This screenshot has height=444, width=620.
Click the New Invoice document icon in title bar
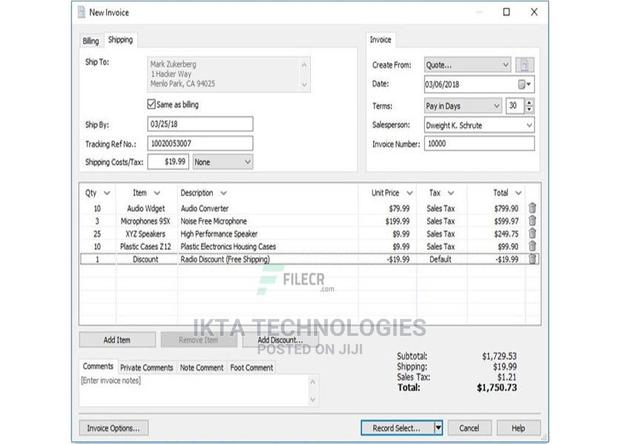[81, 12]
